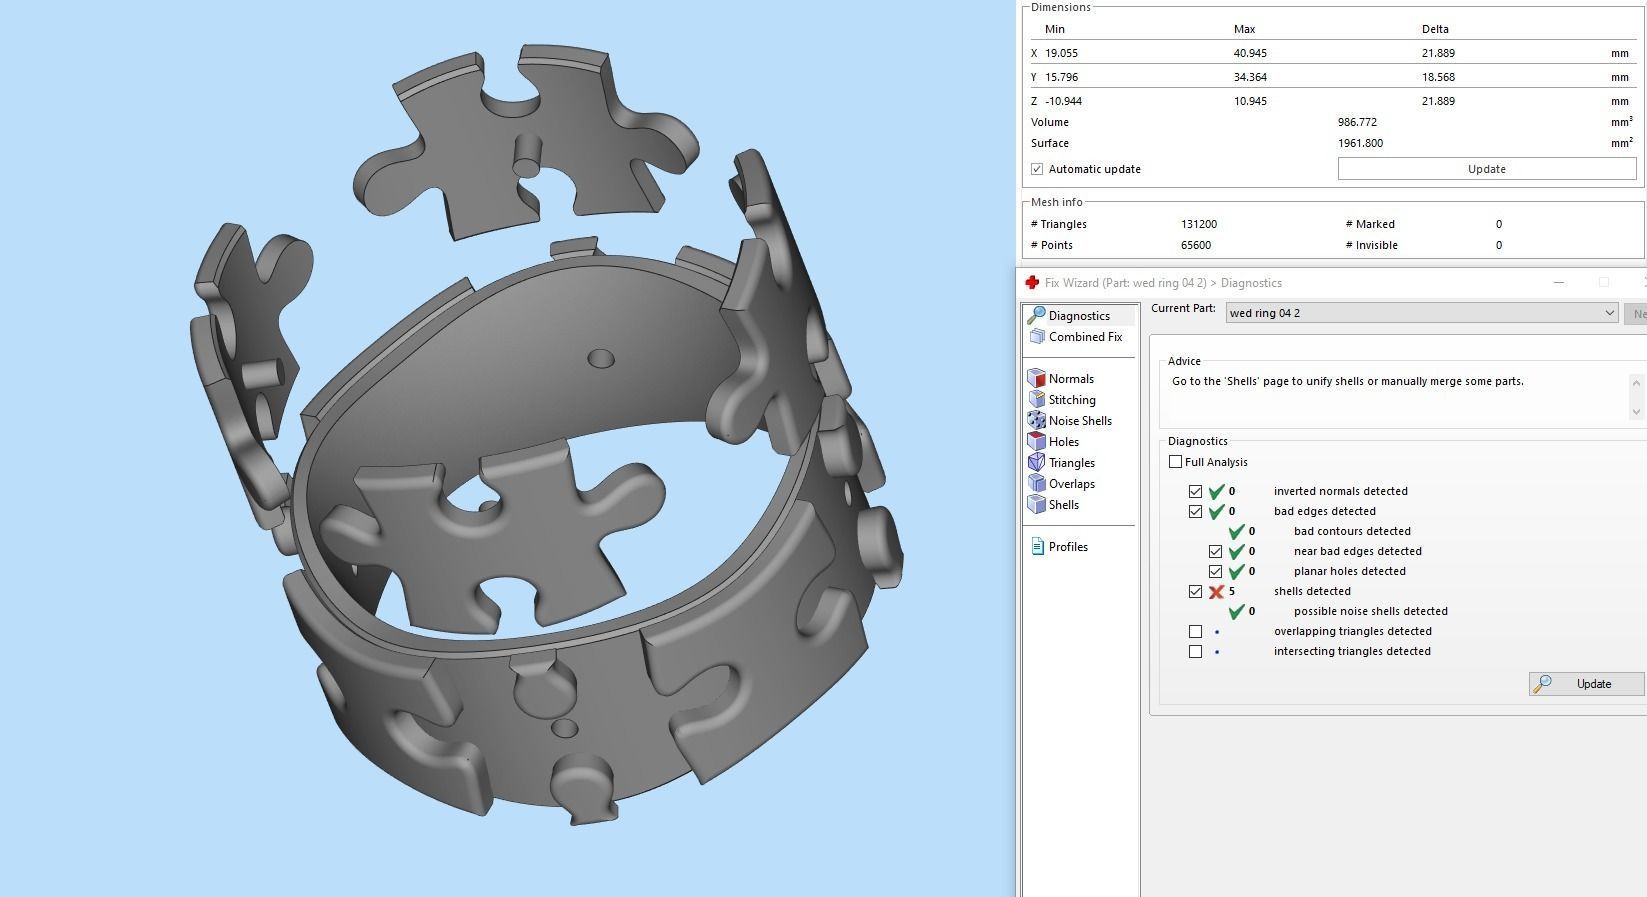Toggle the near bad edges detected checkbox
The width and height of the screenshot is (1647, 897).
coord(1215,552)
